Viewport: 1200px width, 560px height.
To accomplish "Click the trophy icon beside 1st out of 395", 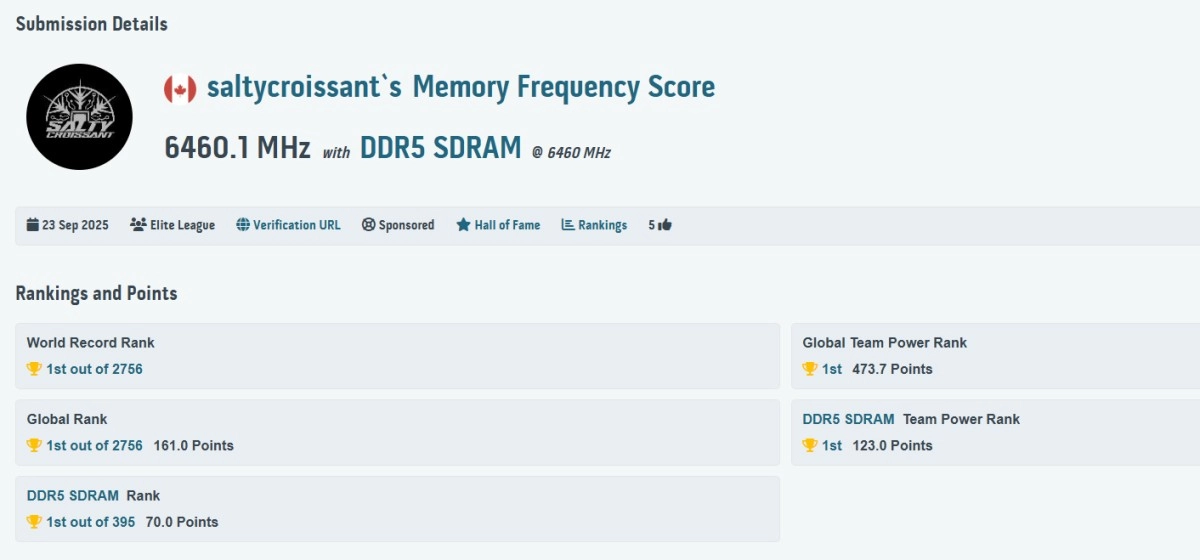I will (x=34, y=522).
